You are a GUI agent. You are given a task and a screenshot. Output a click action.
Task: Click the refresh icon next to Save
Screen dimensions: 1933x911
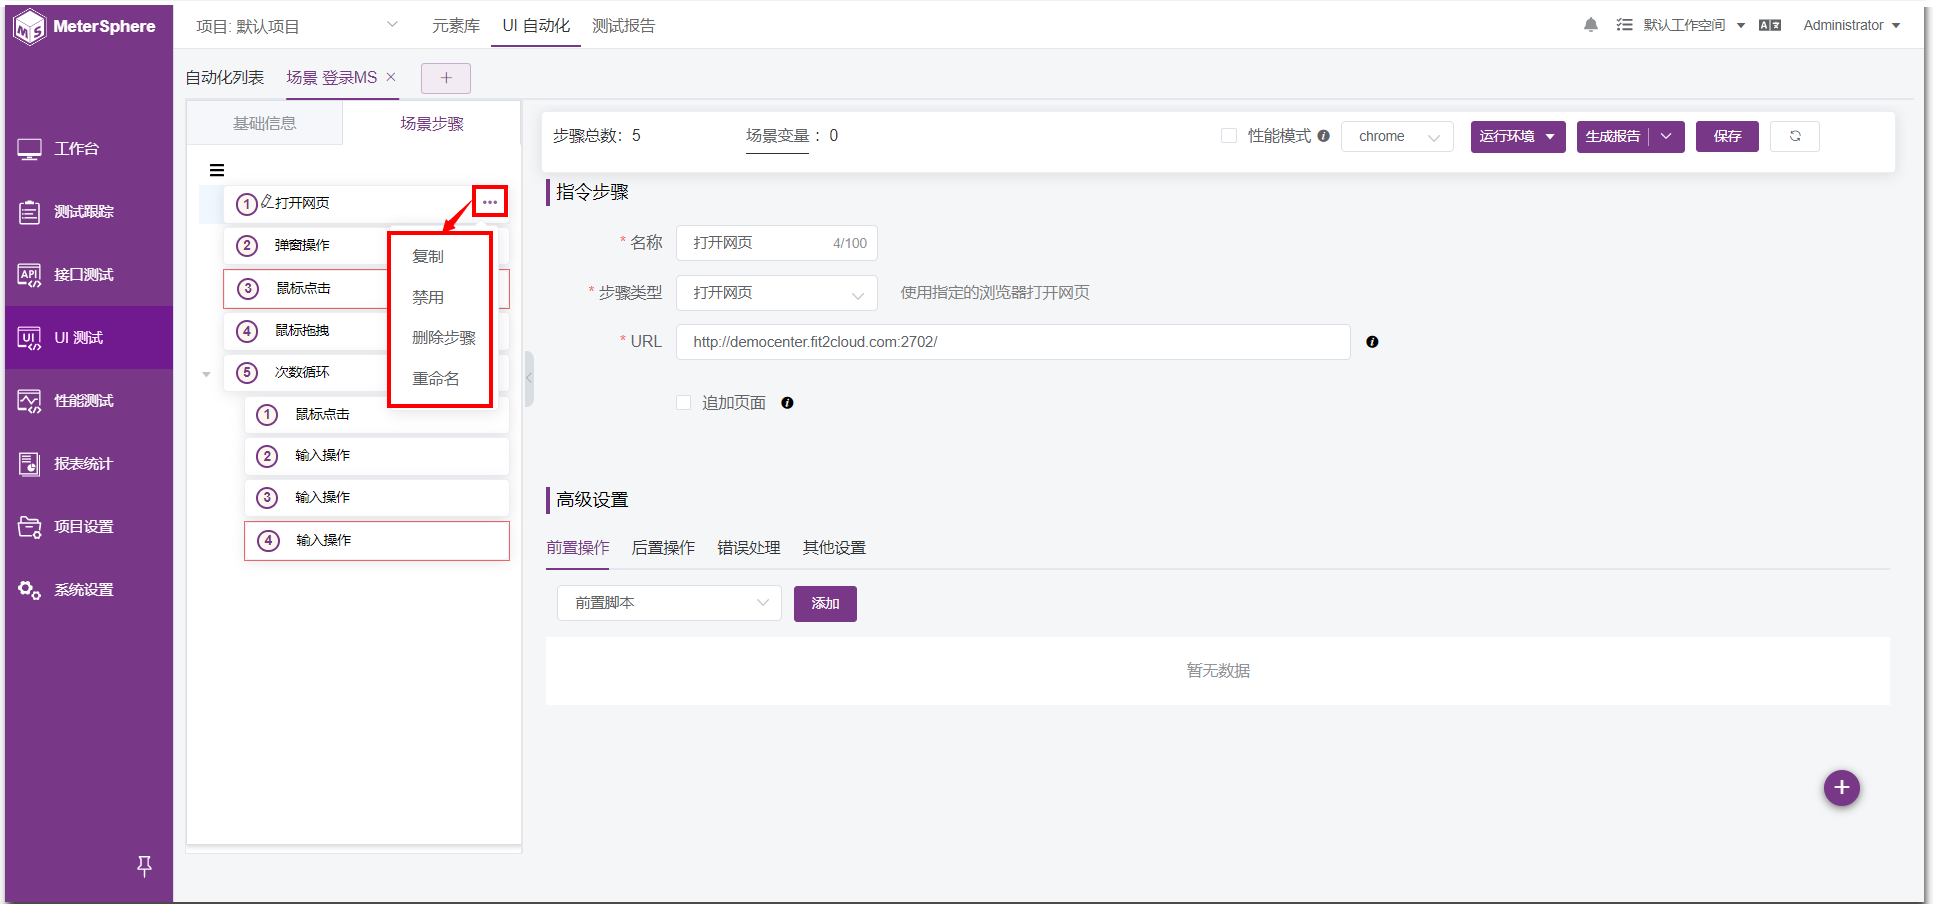(x=1794, y=136)
